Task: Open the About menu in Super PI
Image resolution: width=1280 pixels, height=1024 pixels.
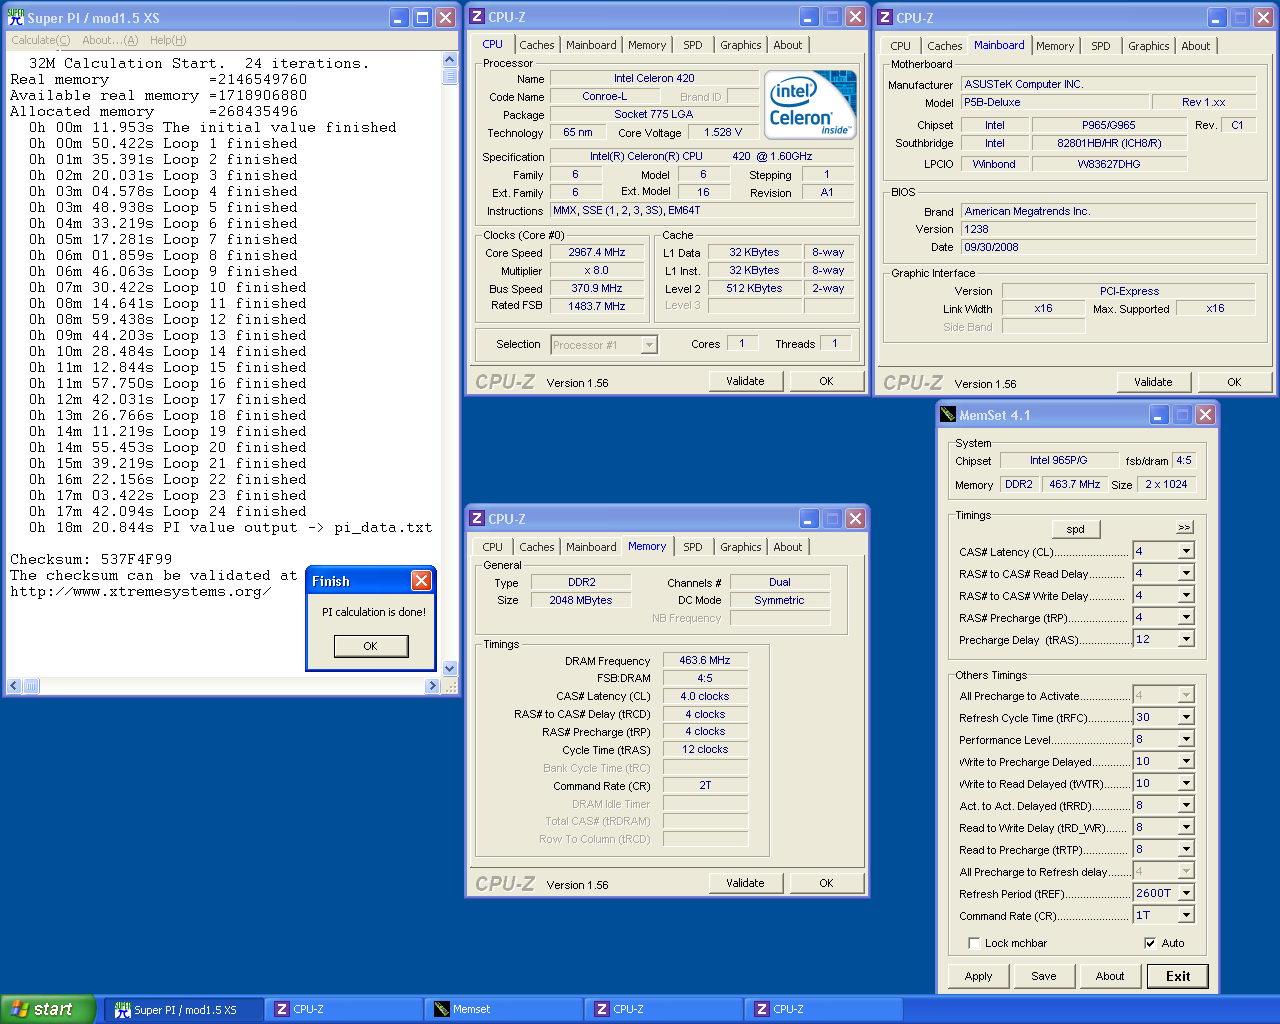Action: tap(110, 40)
